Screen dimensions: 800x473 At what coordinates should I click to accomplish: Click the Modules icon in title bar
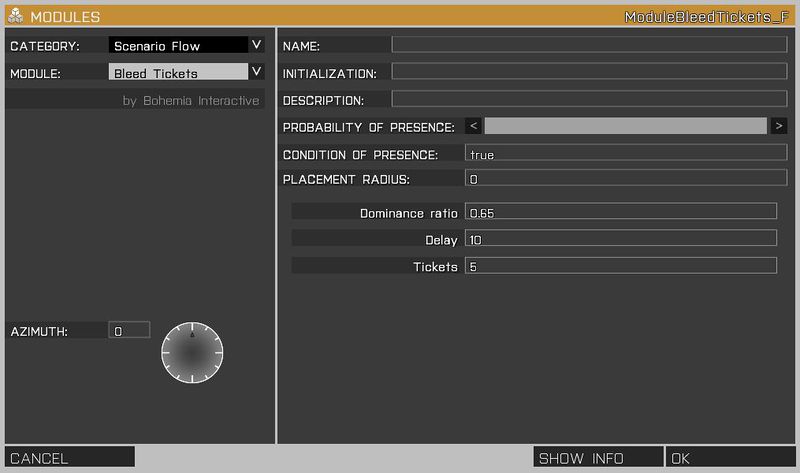click(16, 17)
